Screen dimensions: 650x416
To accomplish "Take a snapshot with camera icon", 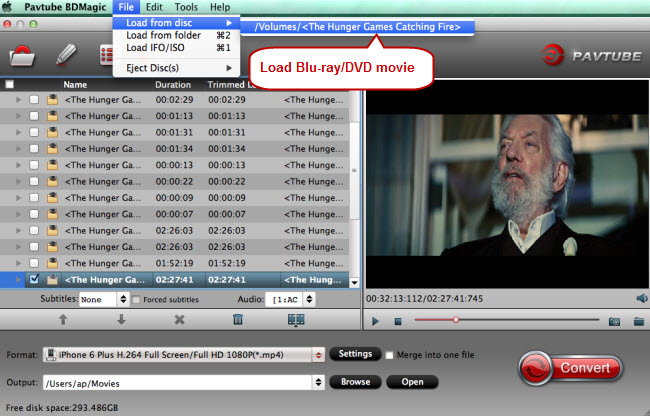I will (x=614, y=322).
